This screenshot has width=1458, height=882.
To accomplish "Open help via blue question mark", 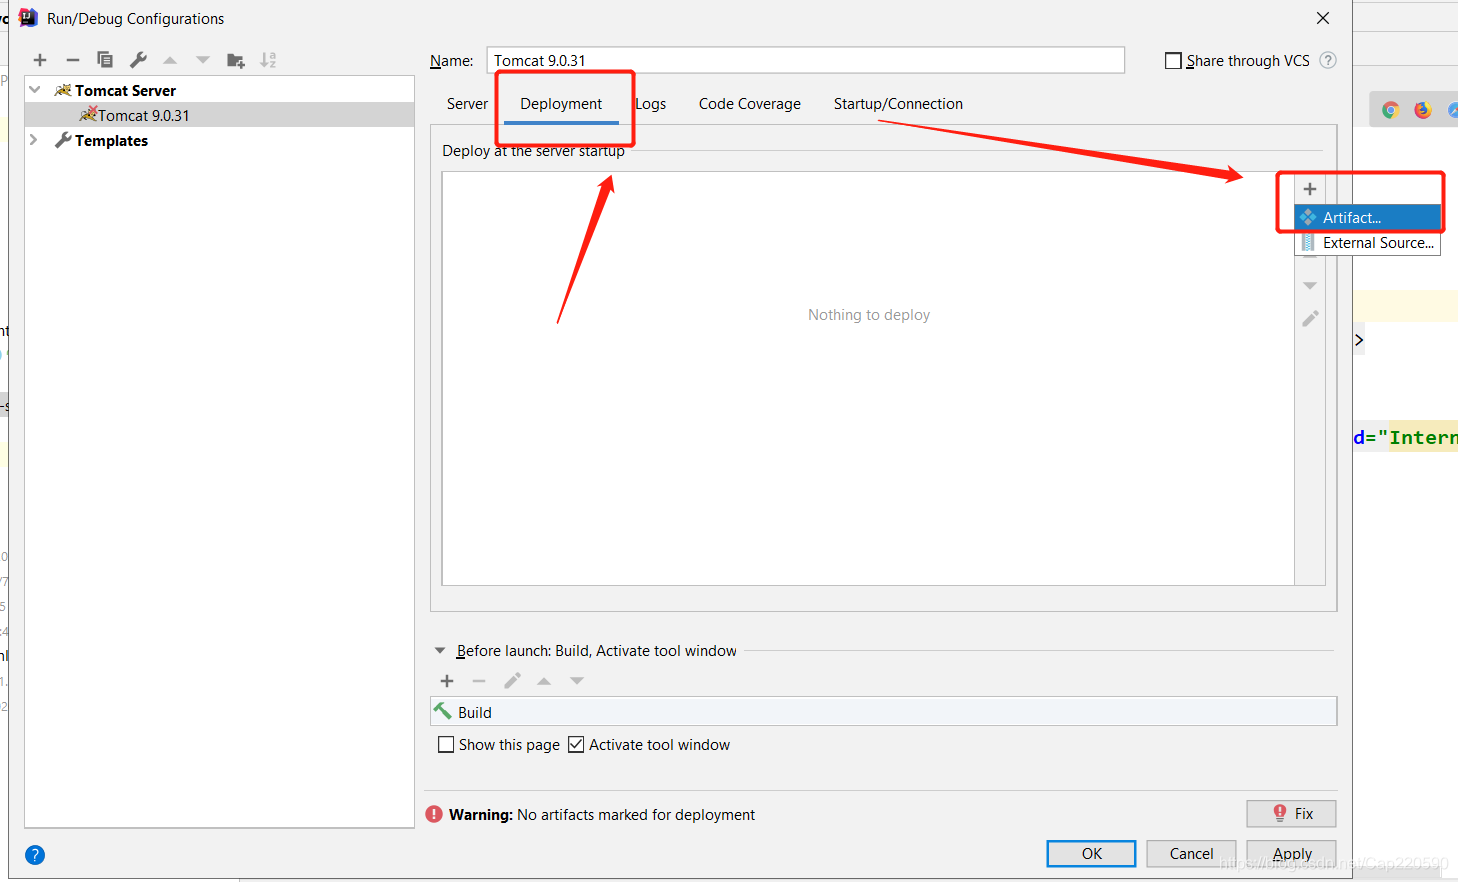I will coord(35,855).
